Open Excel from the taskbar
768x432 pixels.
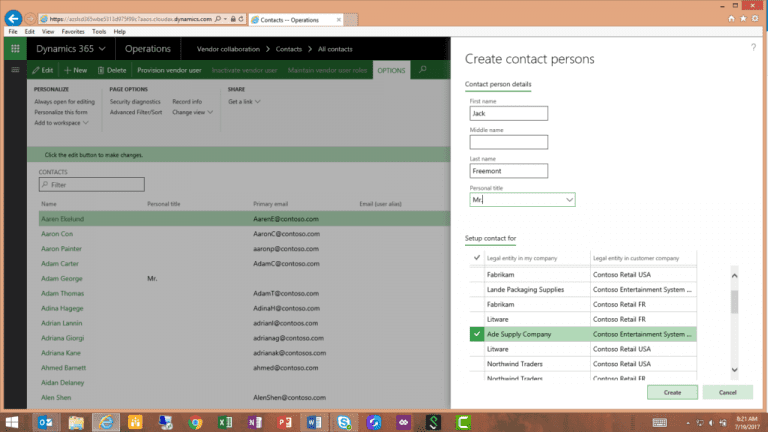[225, 422]
